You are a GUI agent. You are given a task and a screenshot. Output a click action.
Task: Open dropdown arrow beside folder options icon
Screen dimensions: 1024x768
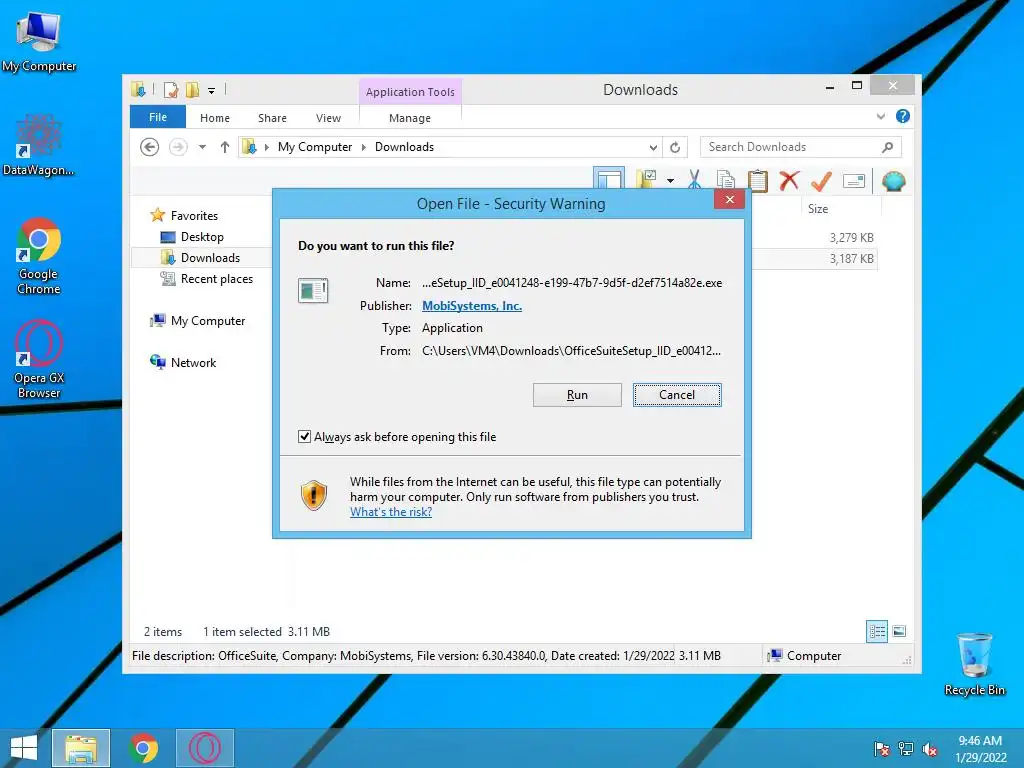[x=671, y=180]
